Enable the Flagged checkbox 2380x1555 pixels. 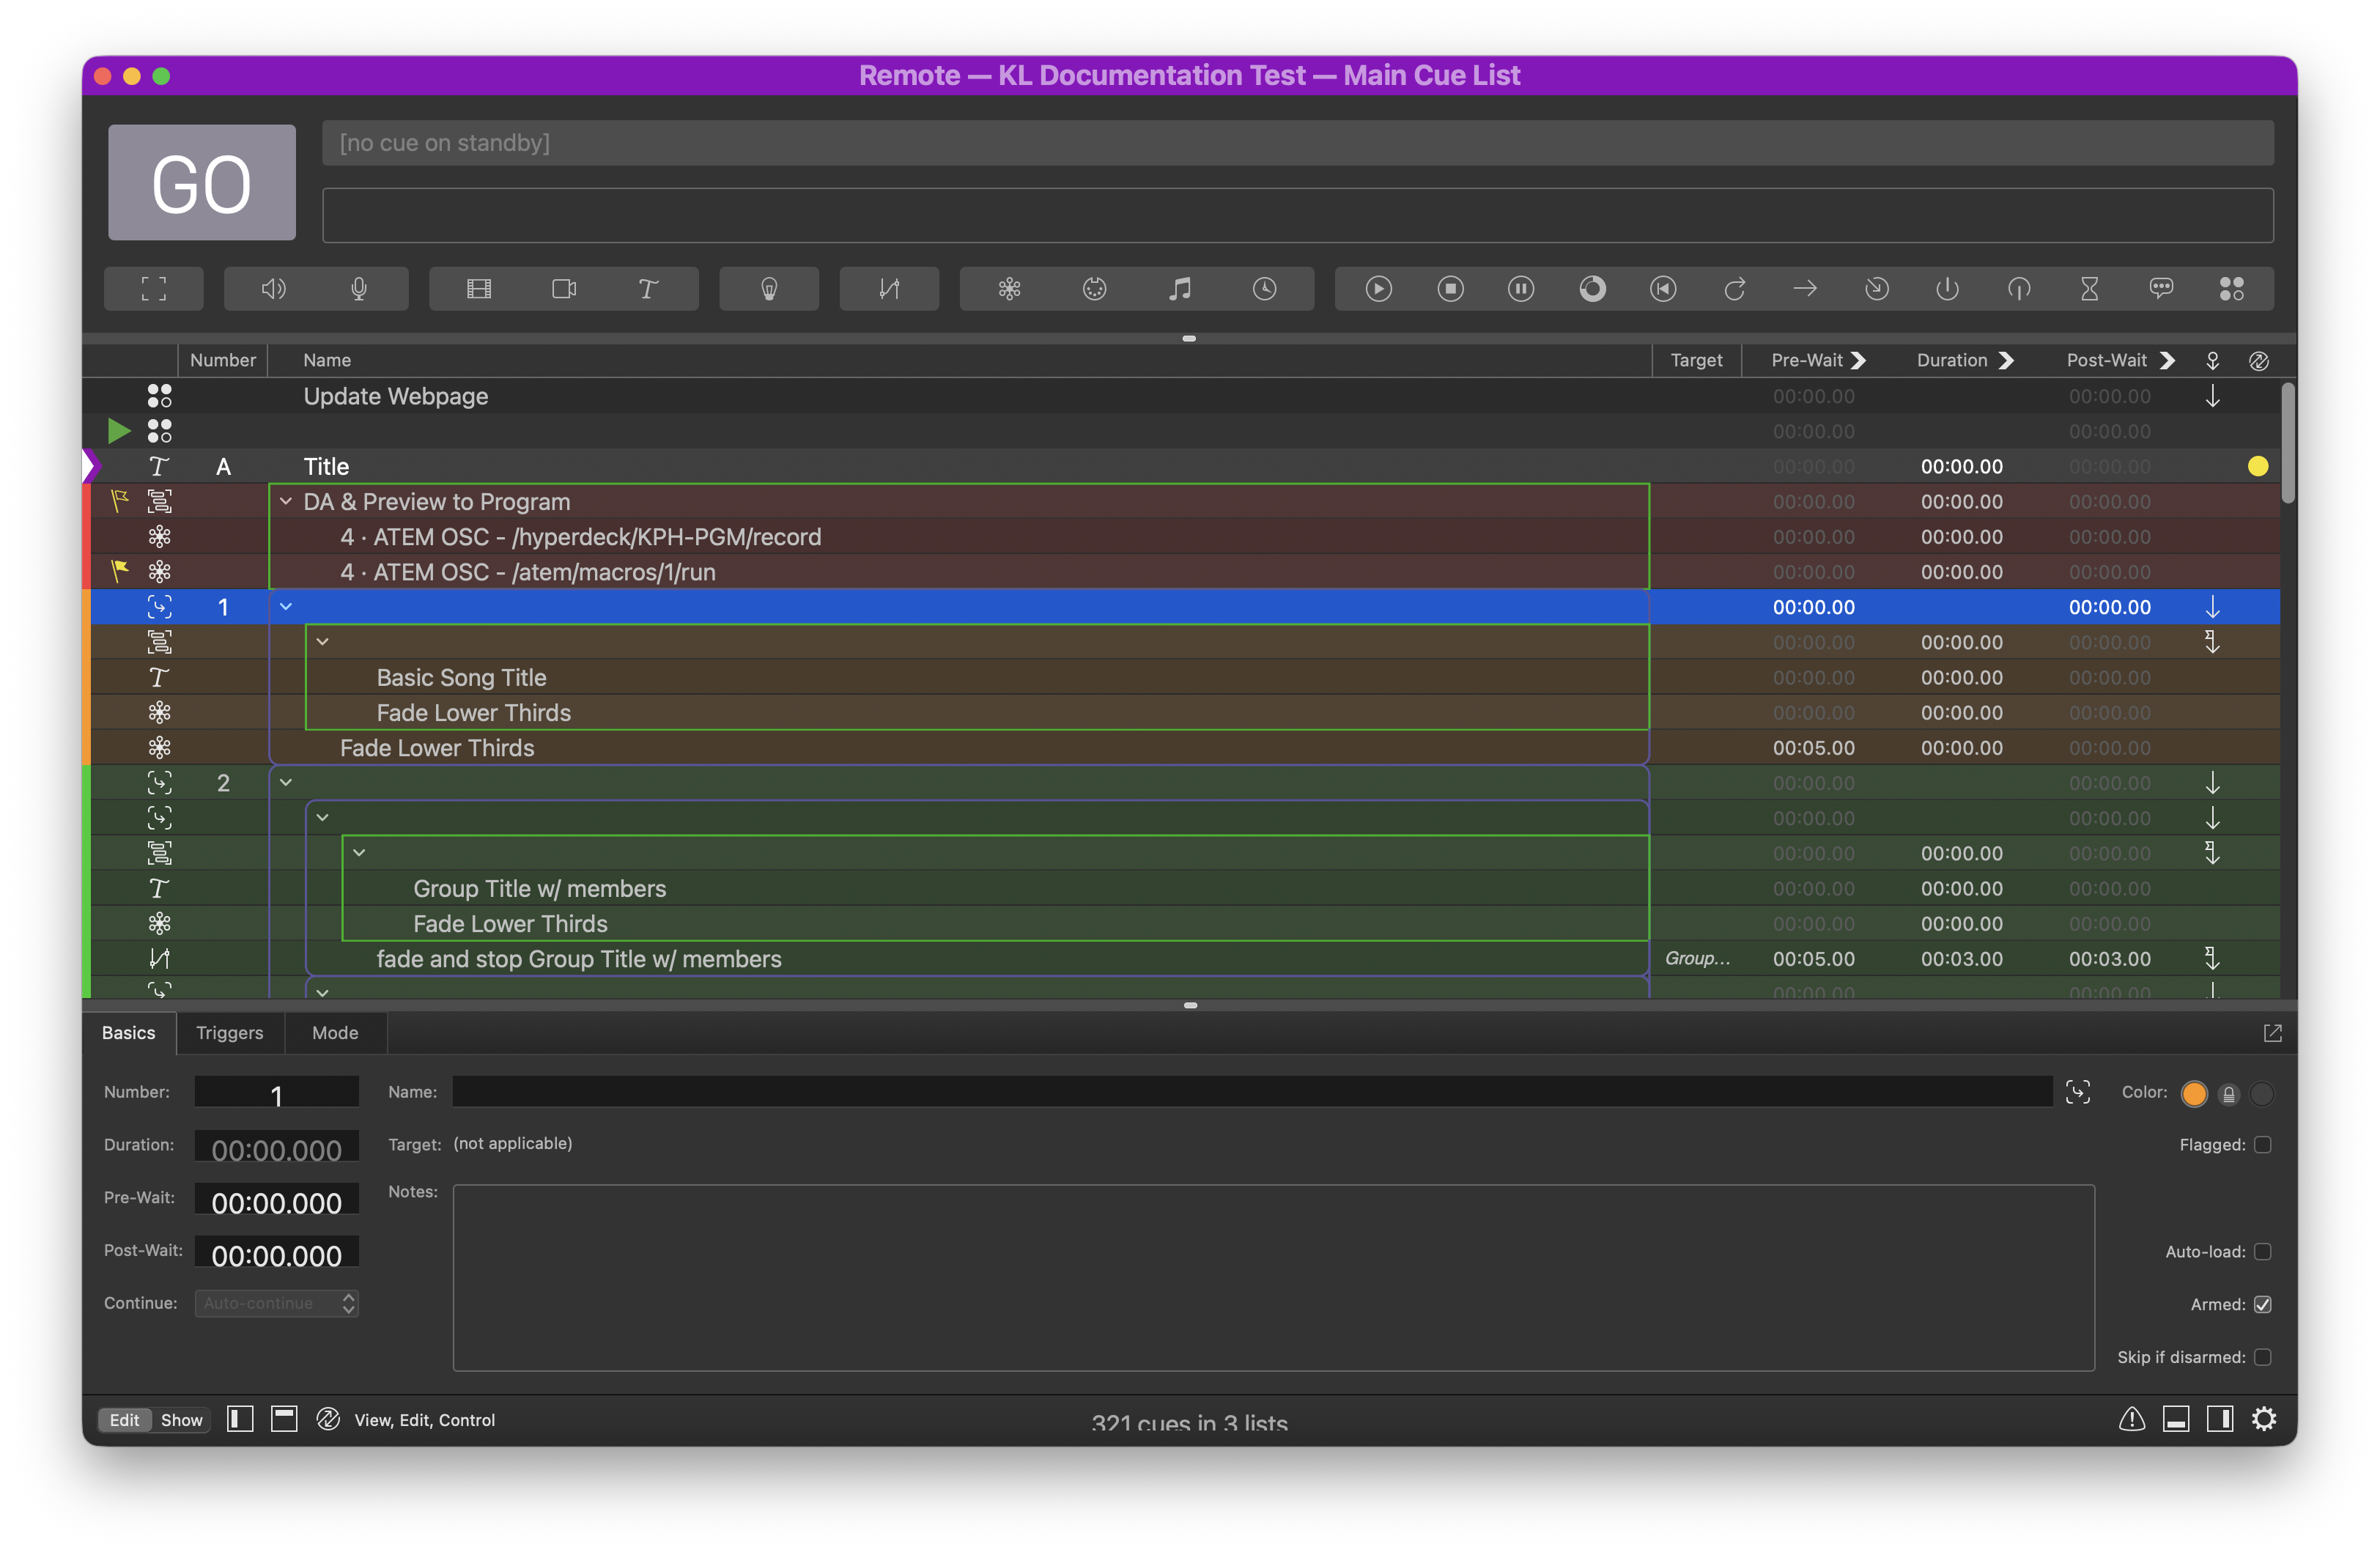point(2263,1144)
